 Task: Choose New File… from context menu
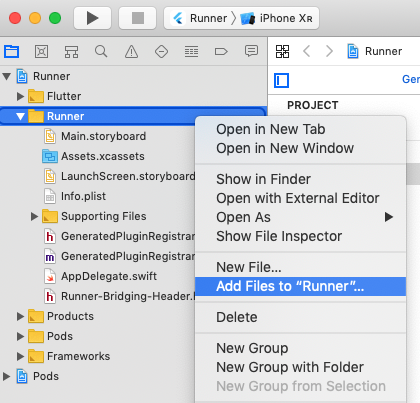[x=300, y=267]
